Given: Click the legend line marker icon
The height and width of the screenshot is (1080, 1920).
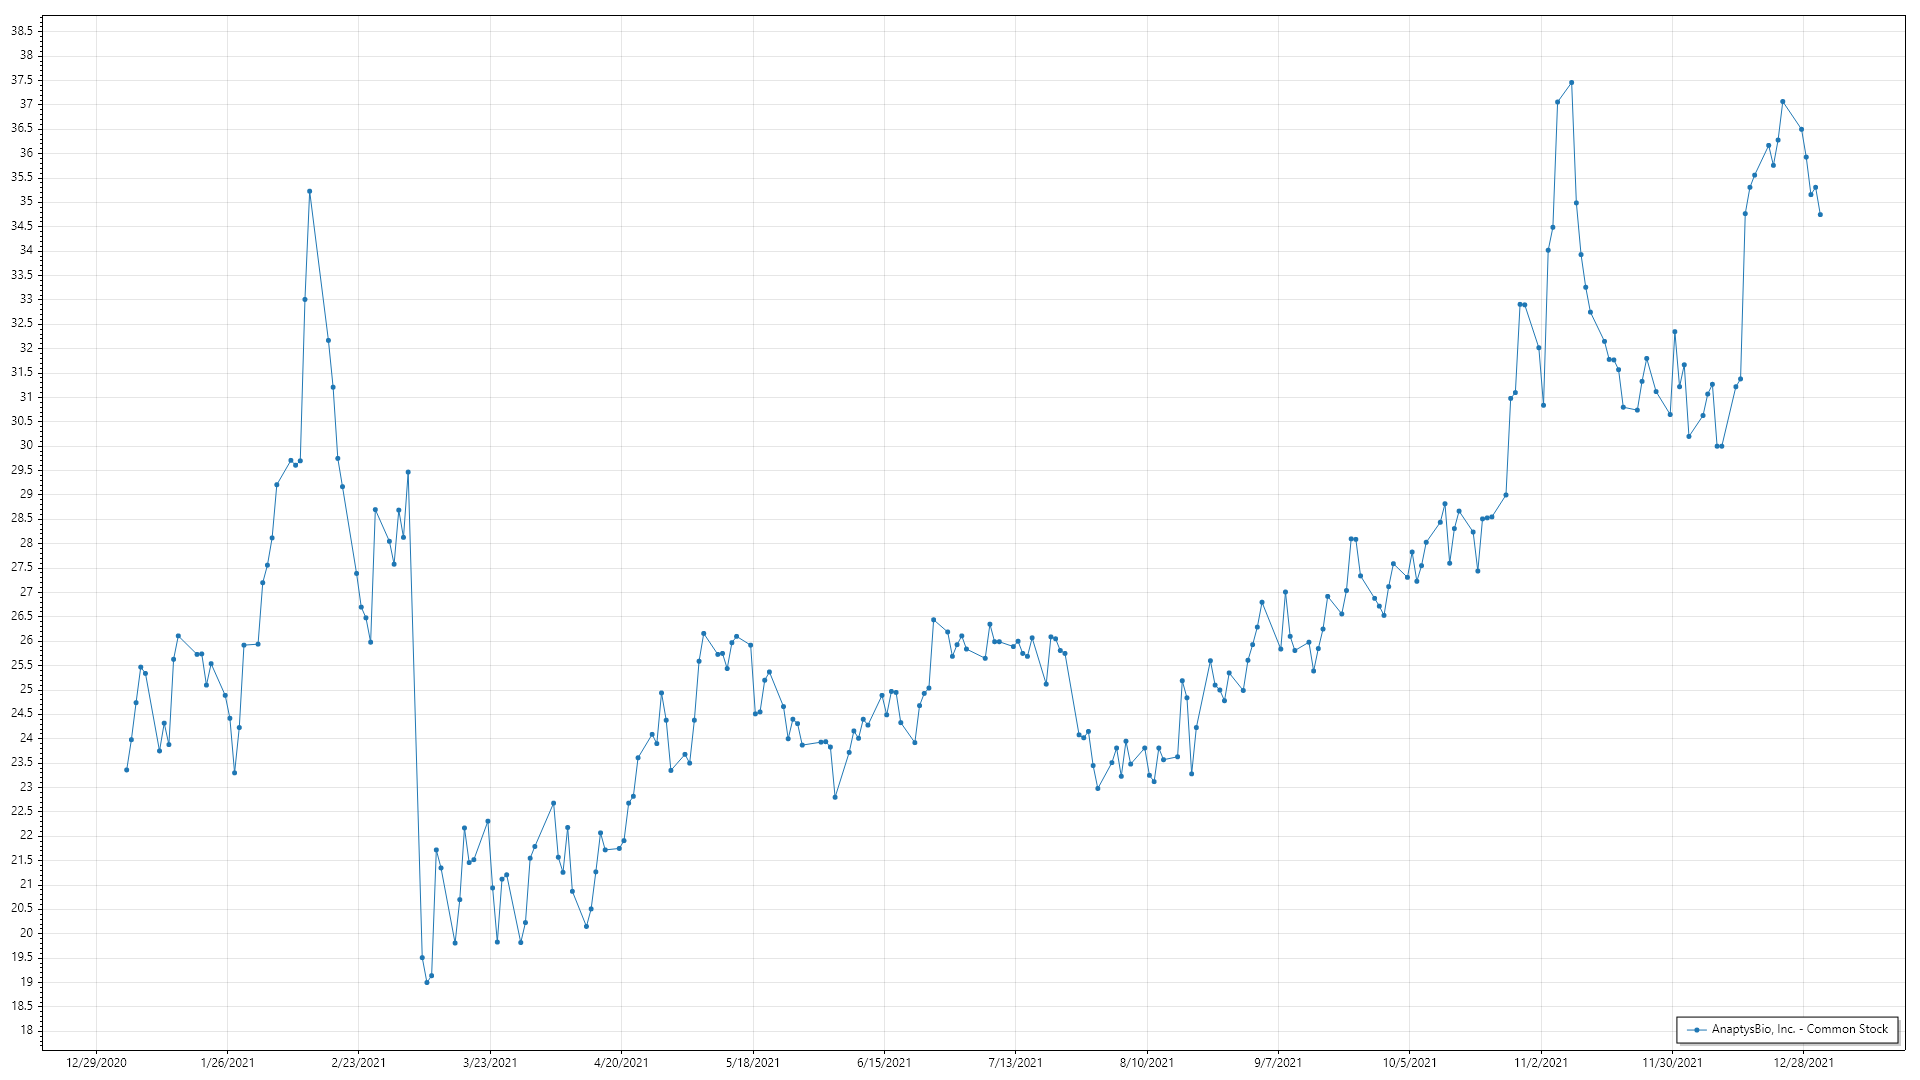Looking at the screenshot, I should (x=1697, y=1029).
